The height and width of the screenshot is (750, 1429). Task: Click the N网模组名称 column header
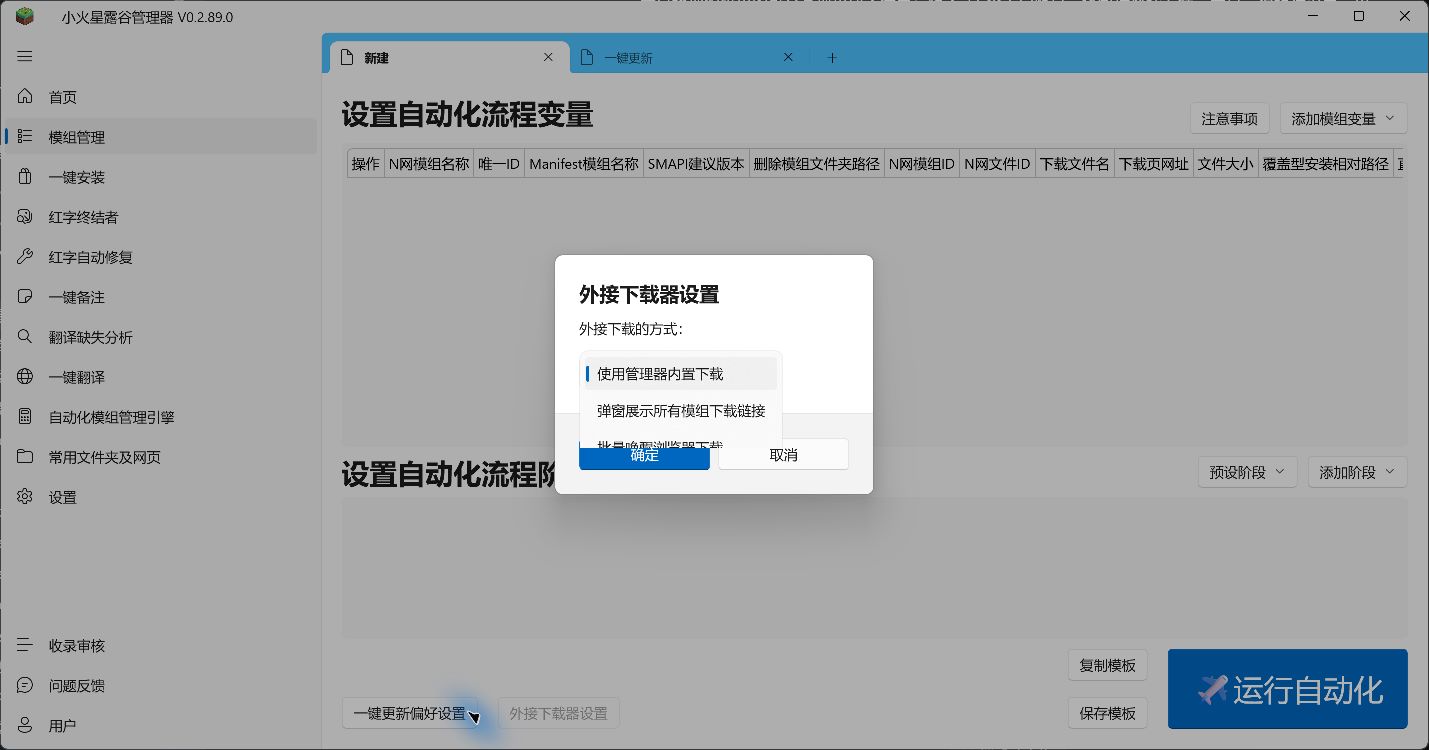click(429, 164)
